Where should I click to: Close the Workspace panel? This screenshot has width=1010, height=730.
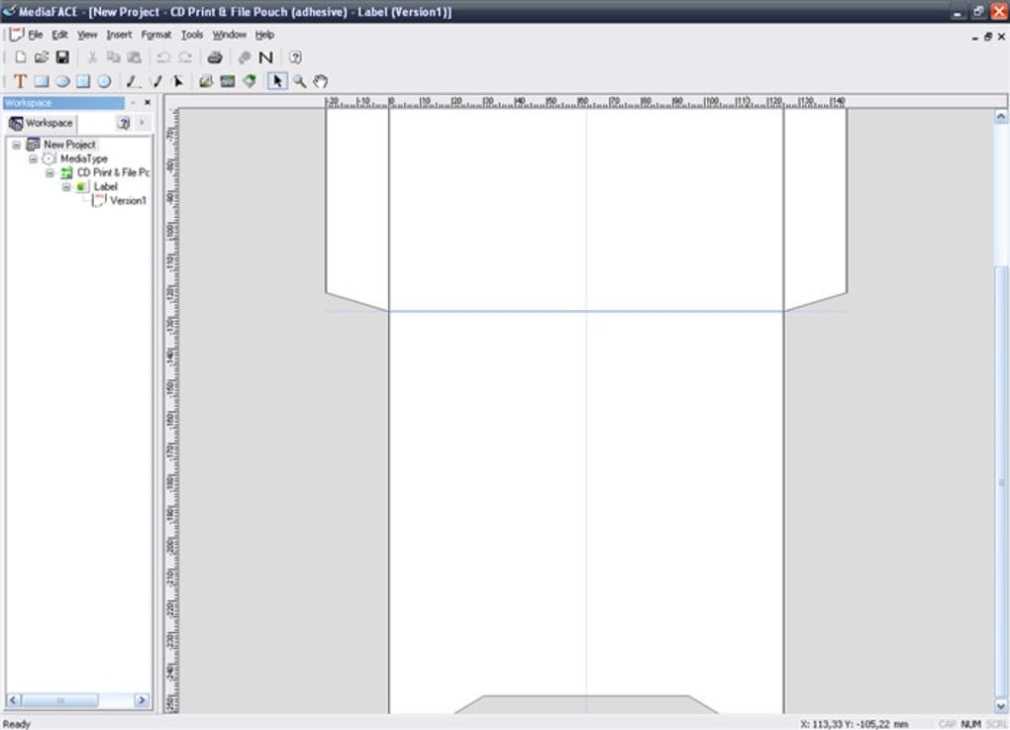tap(148, 103)
